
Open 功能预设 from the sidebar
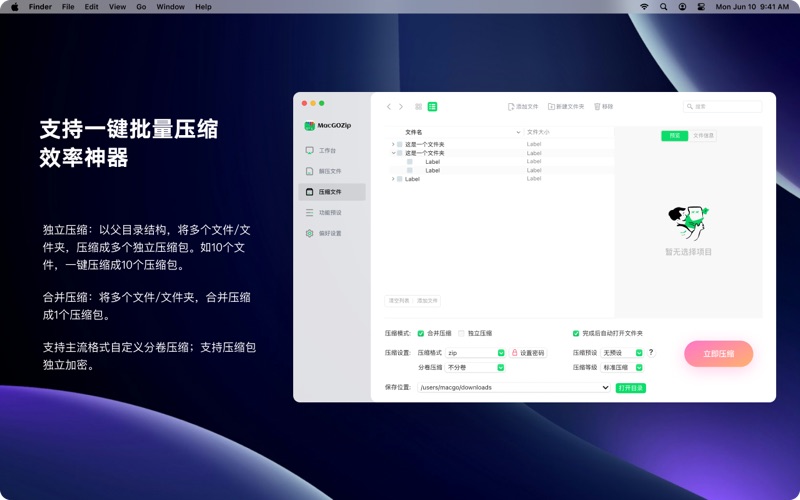[x=332, y=212]
